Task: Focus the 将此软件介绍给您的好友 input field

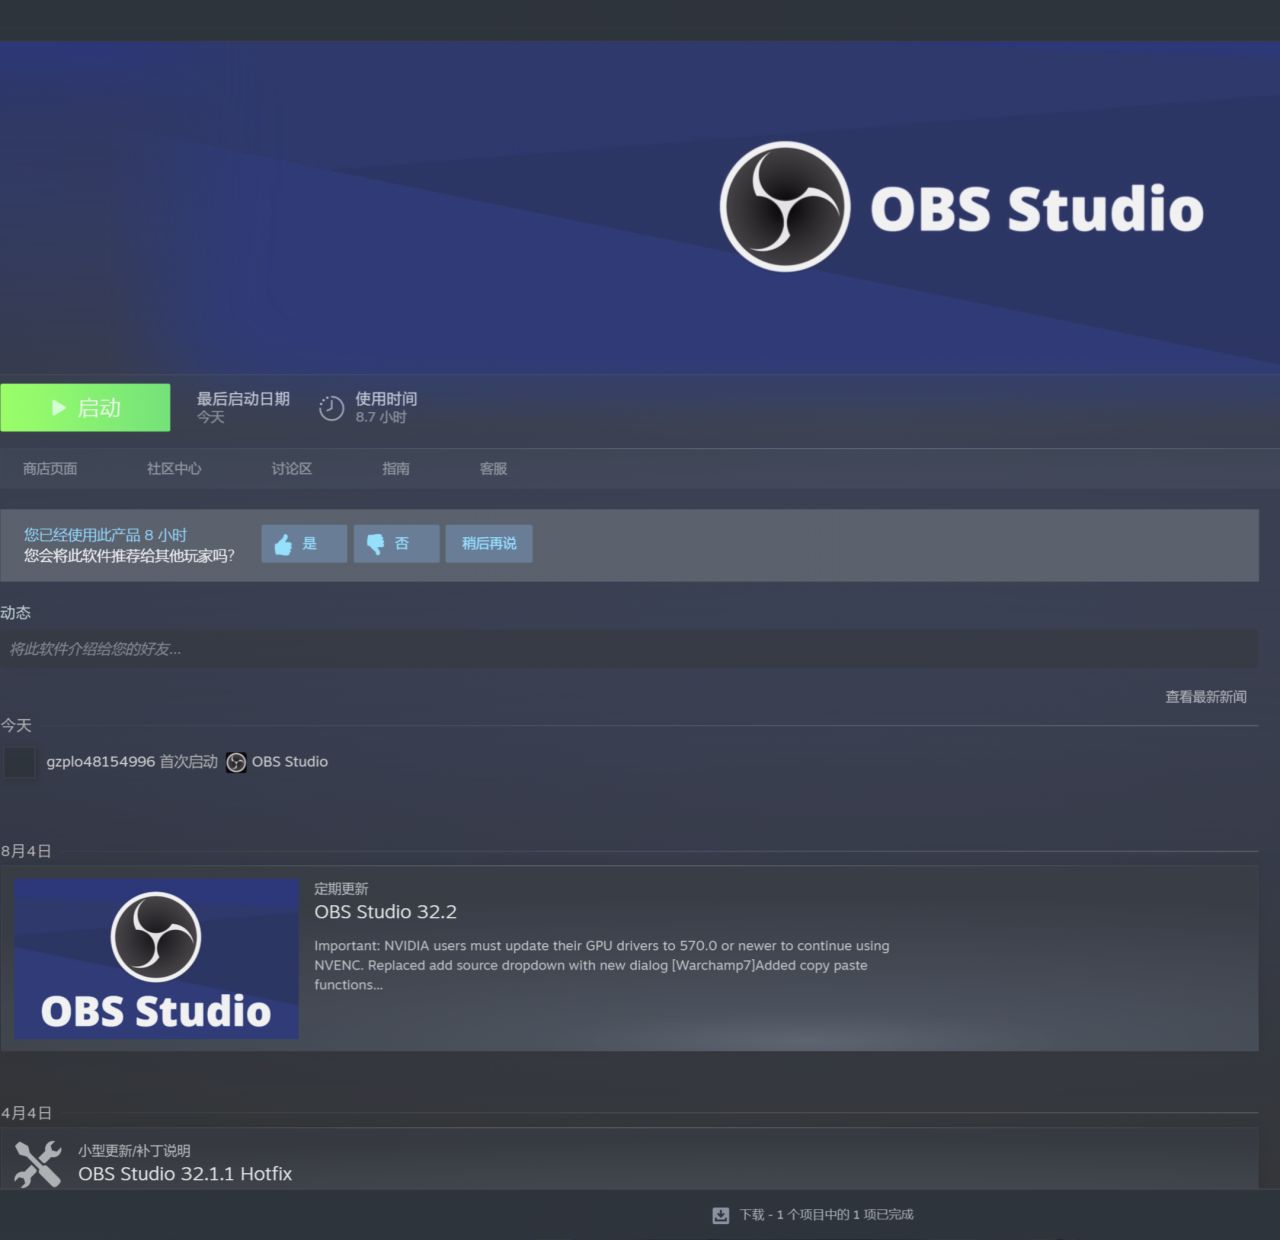Action: [x=629, y=649]
